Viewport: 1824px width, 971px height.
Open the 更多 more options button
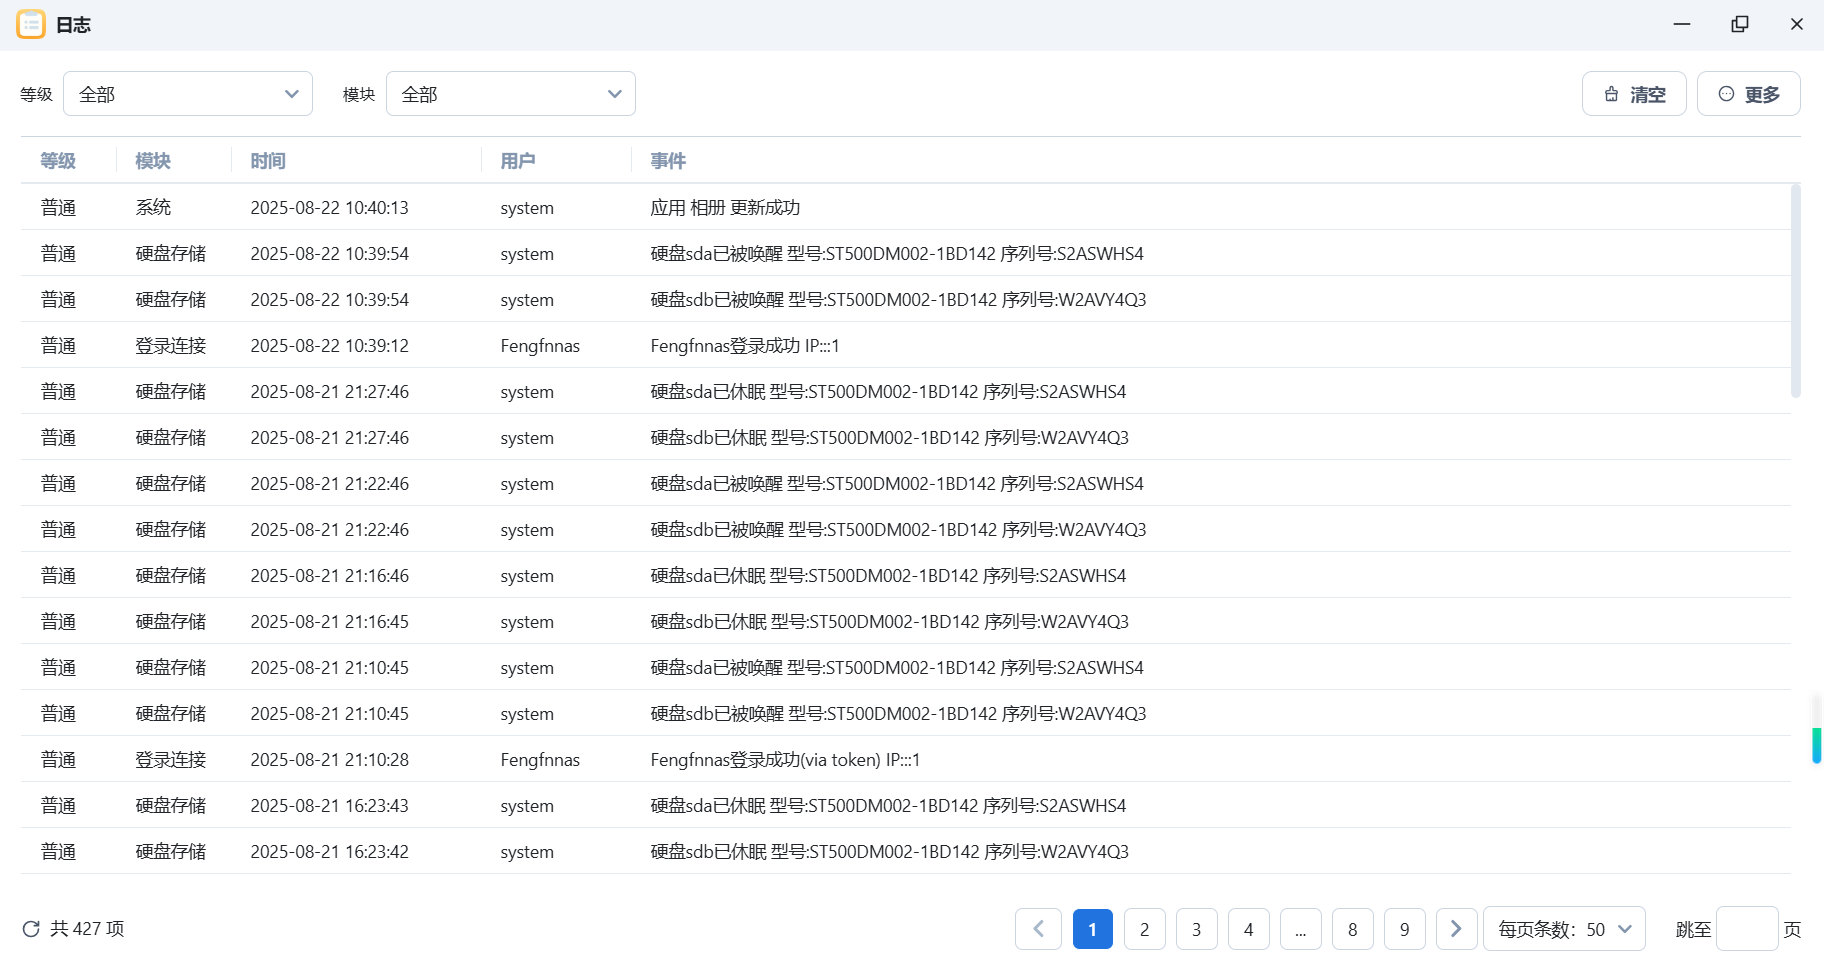point(1749,94)
